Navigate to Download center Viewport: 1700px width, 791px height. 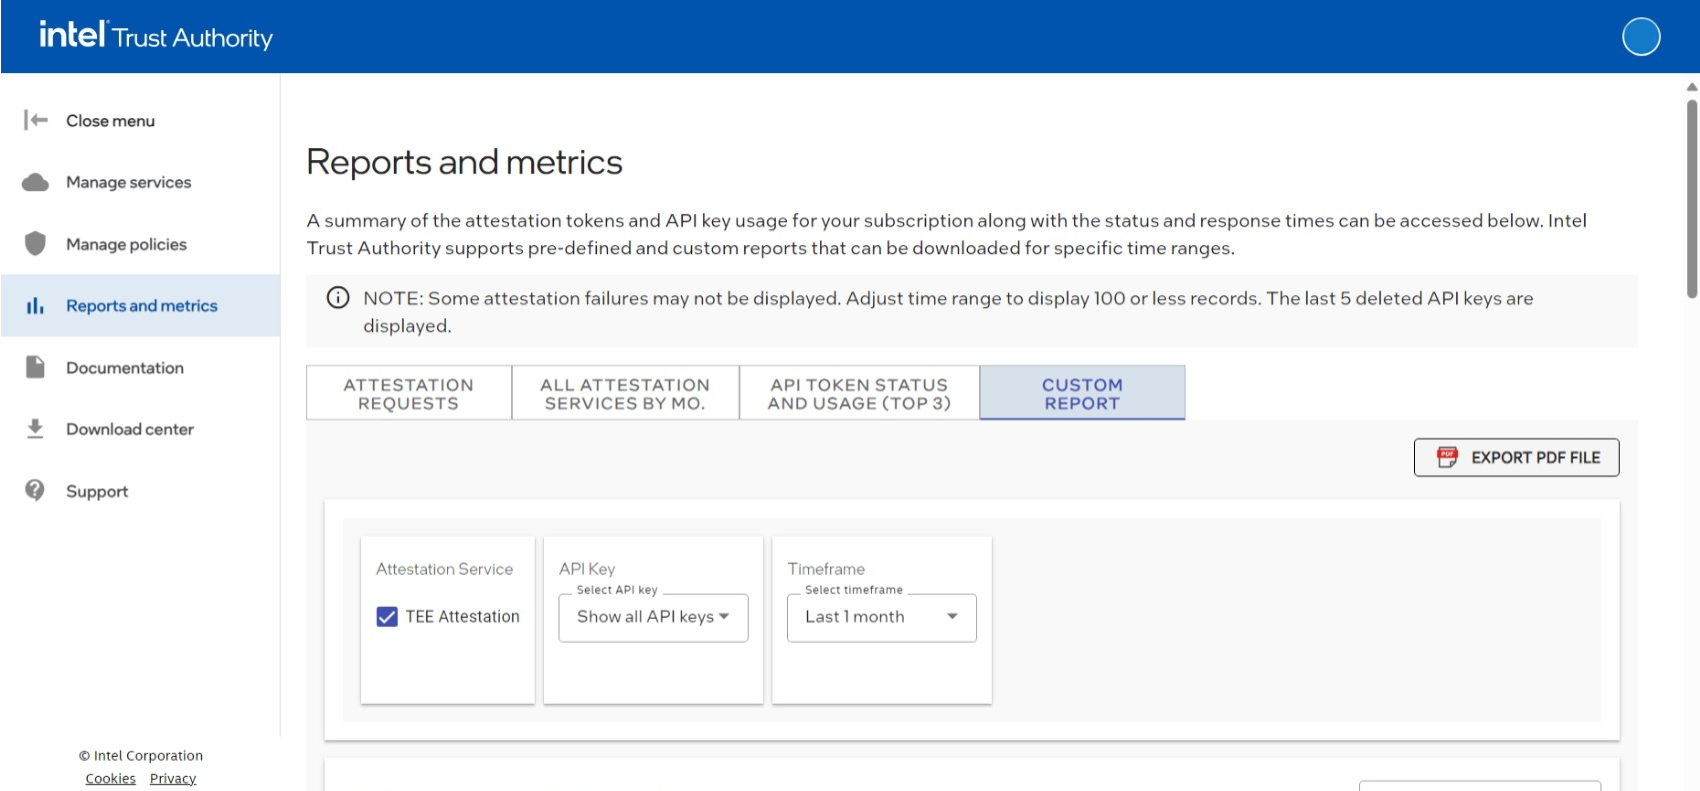[x=140, y=429]
